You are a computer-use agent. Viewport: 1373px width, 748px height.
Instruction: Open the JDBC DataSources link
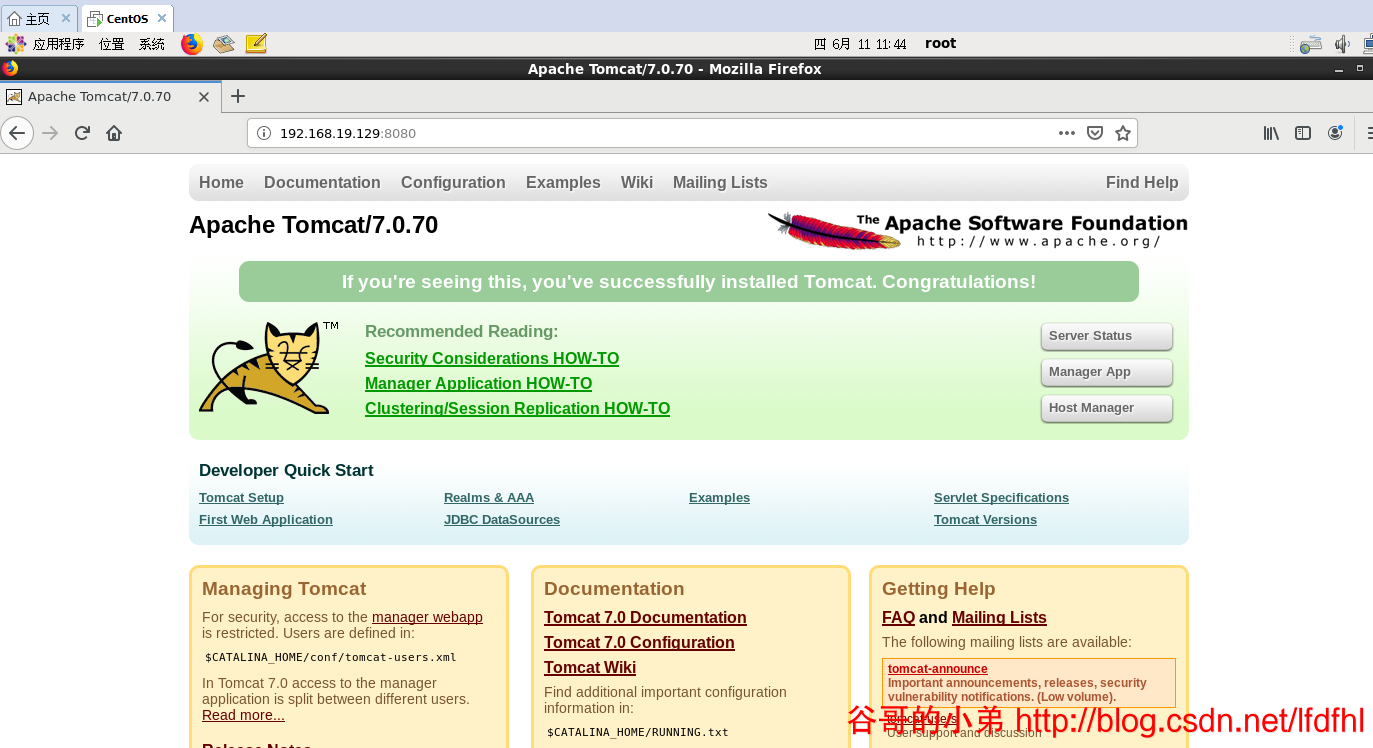[x=502, y=520]
